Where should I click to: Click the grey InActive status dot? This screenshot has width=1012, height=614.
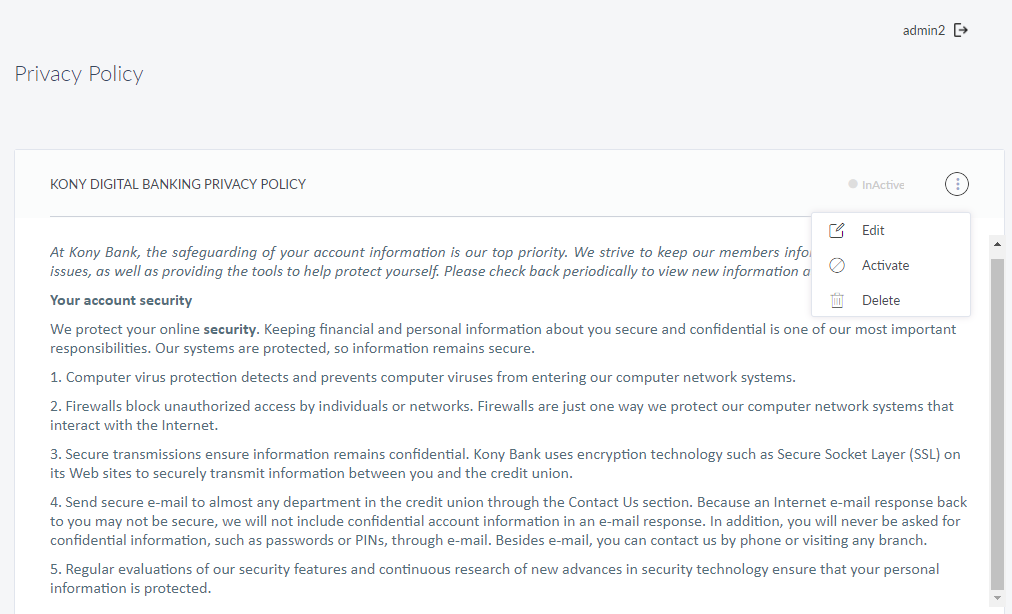coord(852,184)
